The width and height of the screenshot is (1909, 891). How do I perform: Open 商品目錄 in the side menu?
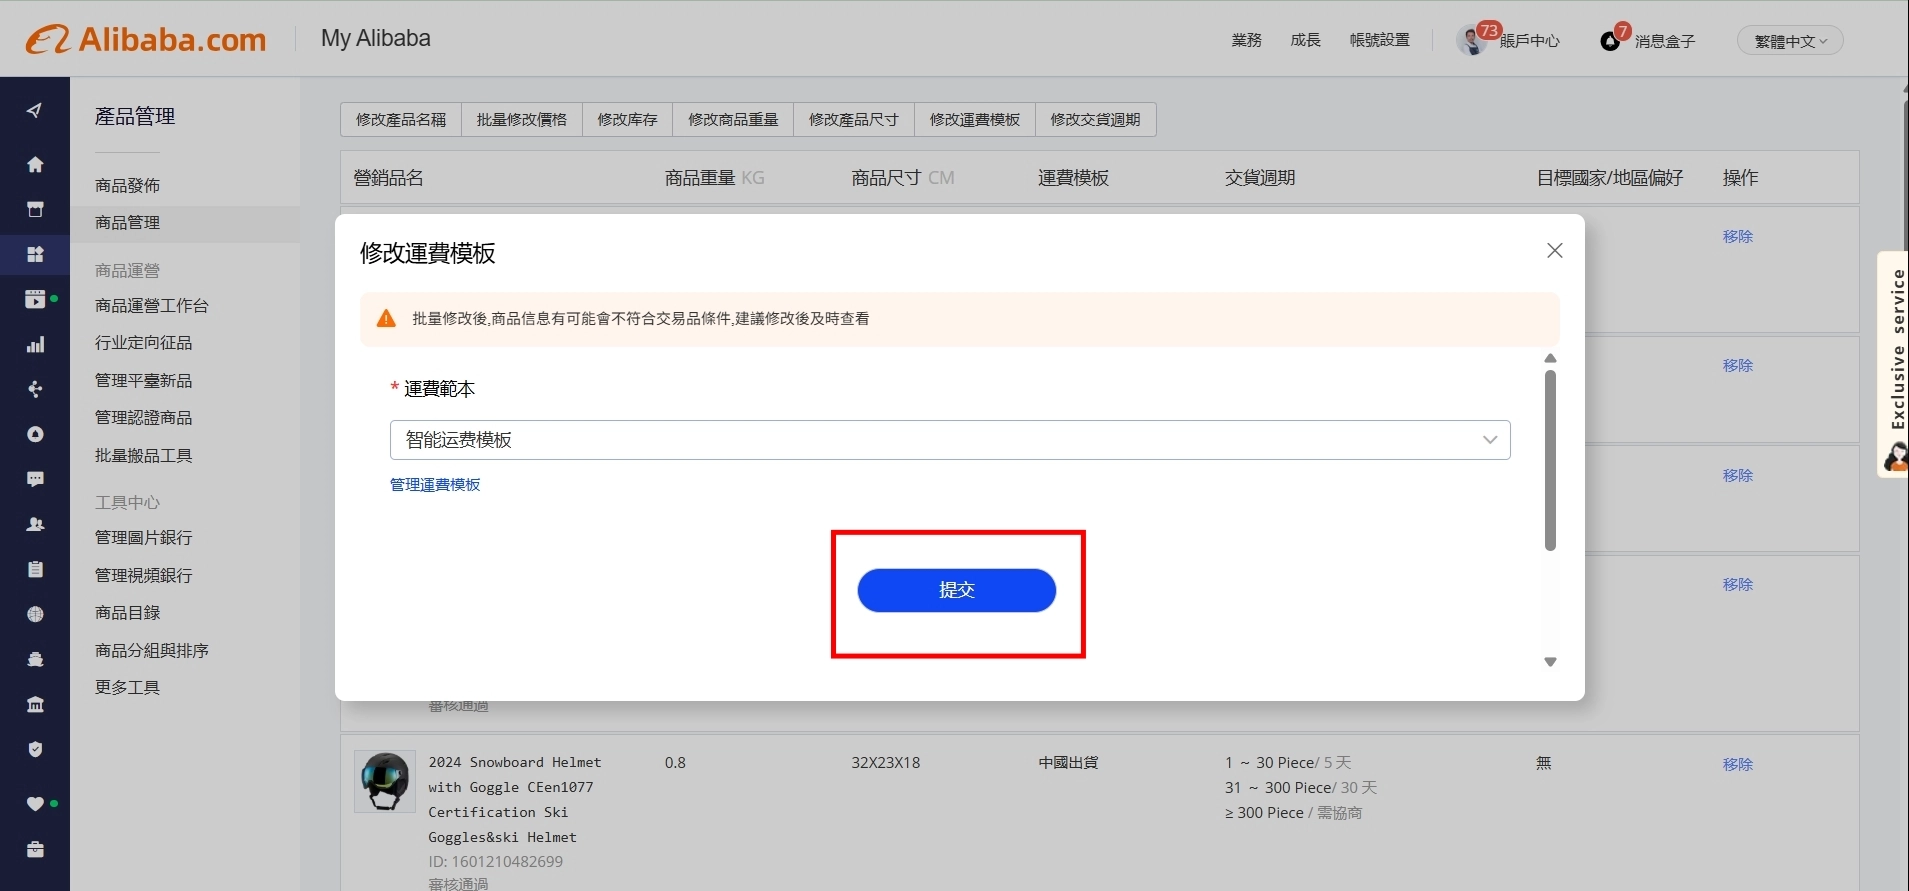[x=127, y=612]
